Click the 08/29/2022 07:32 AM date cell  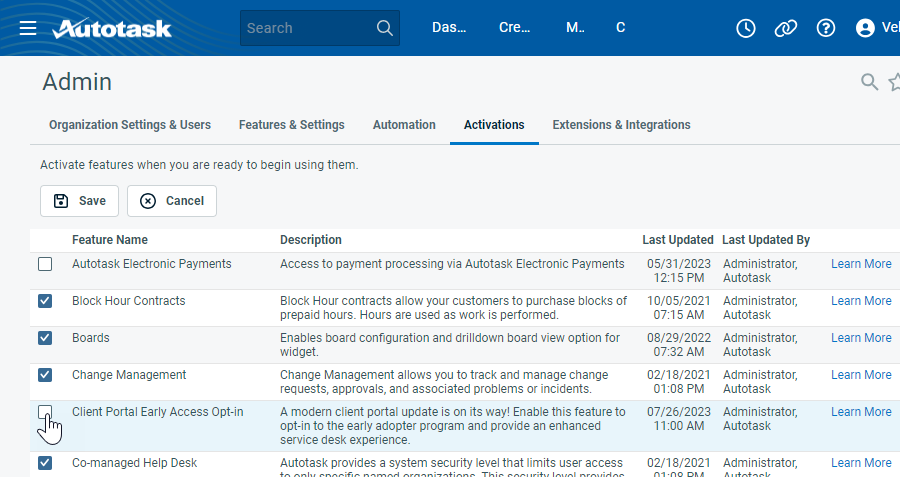tap(678, 345)
